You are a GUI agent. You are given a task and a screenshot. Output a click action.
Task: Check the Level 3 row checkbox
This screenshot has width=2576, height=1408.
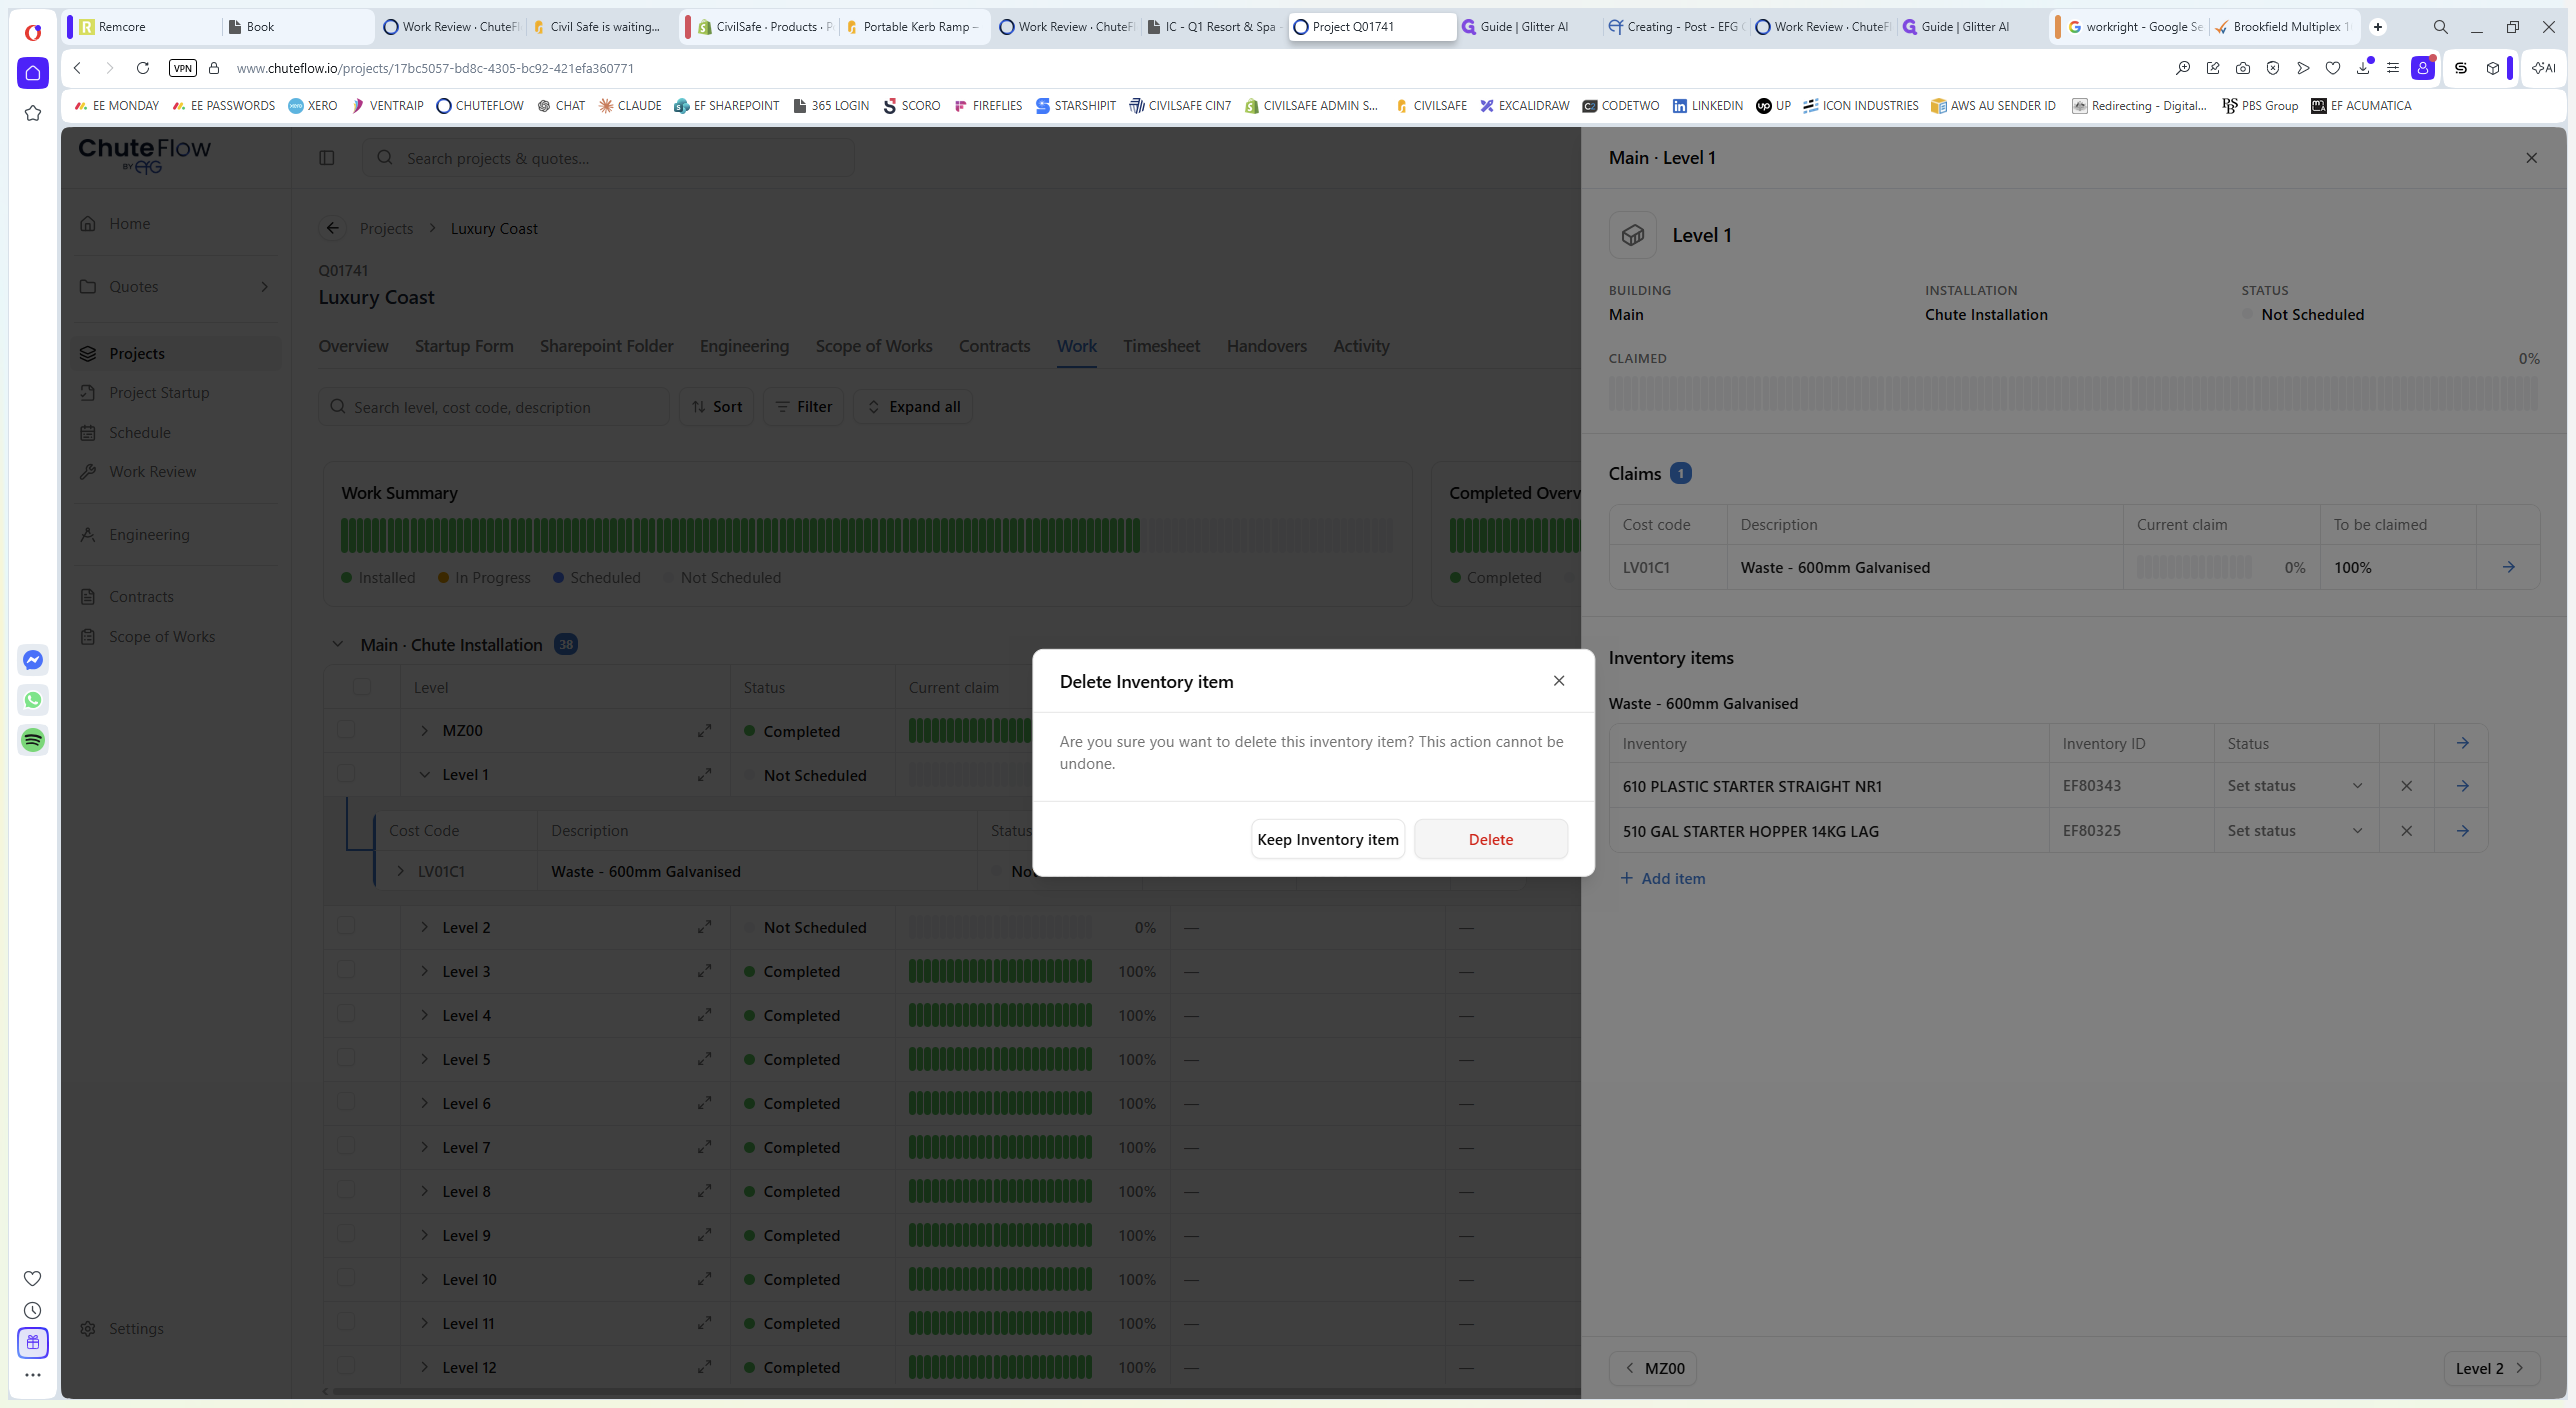346,970
